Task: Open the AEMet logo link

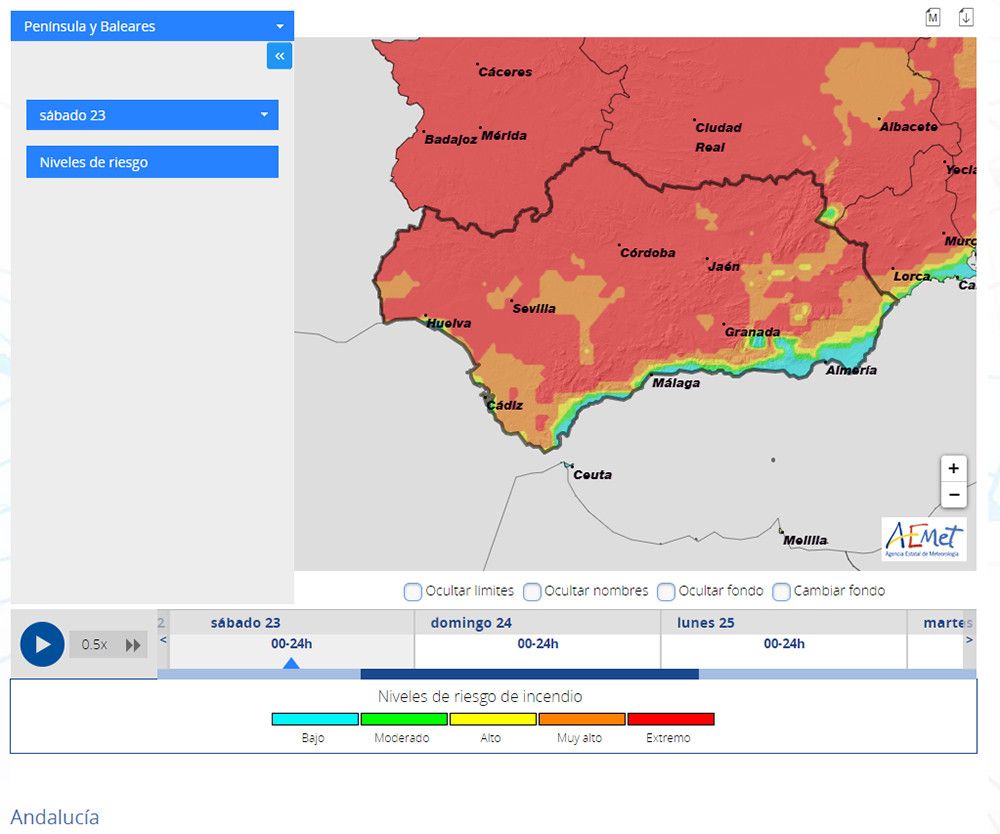Action: [923, 539]
